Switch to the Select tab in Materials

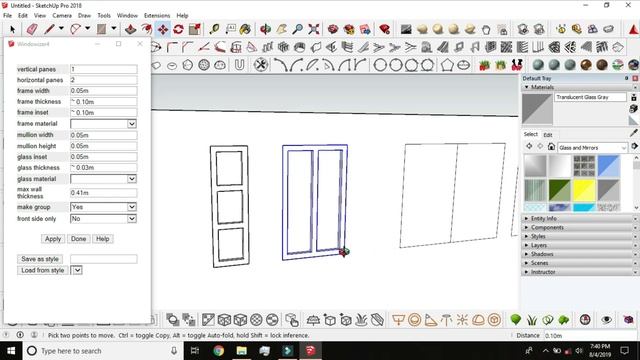coord(531,134)
